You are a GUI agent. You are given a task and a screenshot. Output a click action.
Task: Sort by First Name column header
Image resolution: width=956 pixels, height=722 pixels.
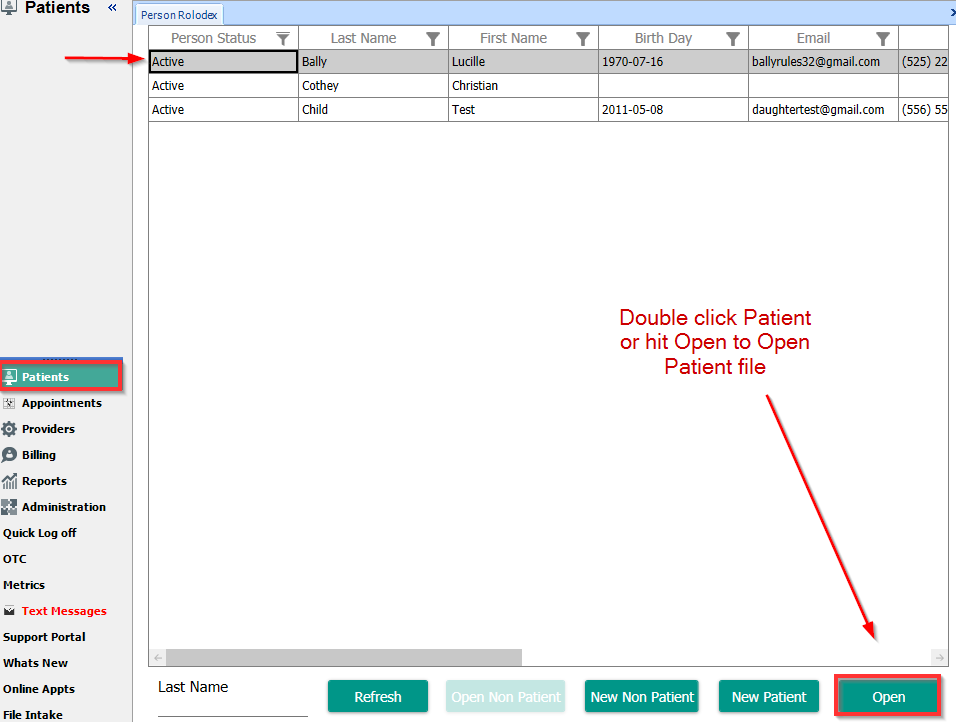pyautogui.click(x=513, y=38)
